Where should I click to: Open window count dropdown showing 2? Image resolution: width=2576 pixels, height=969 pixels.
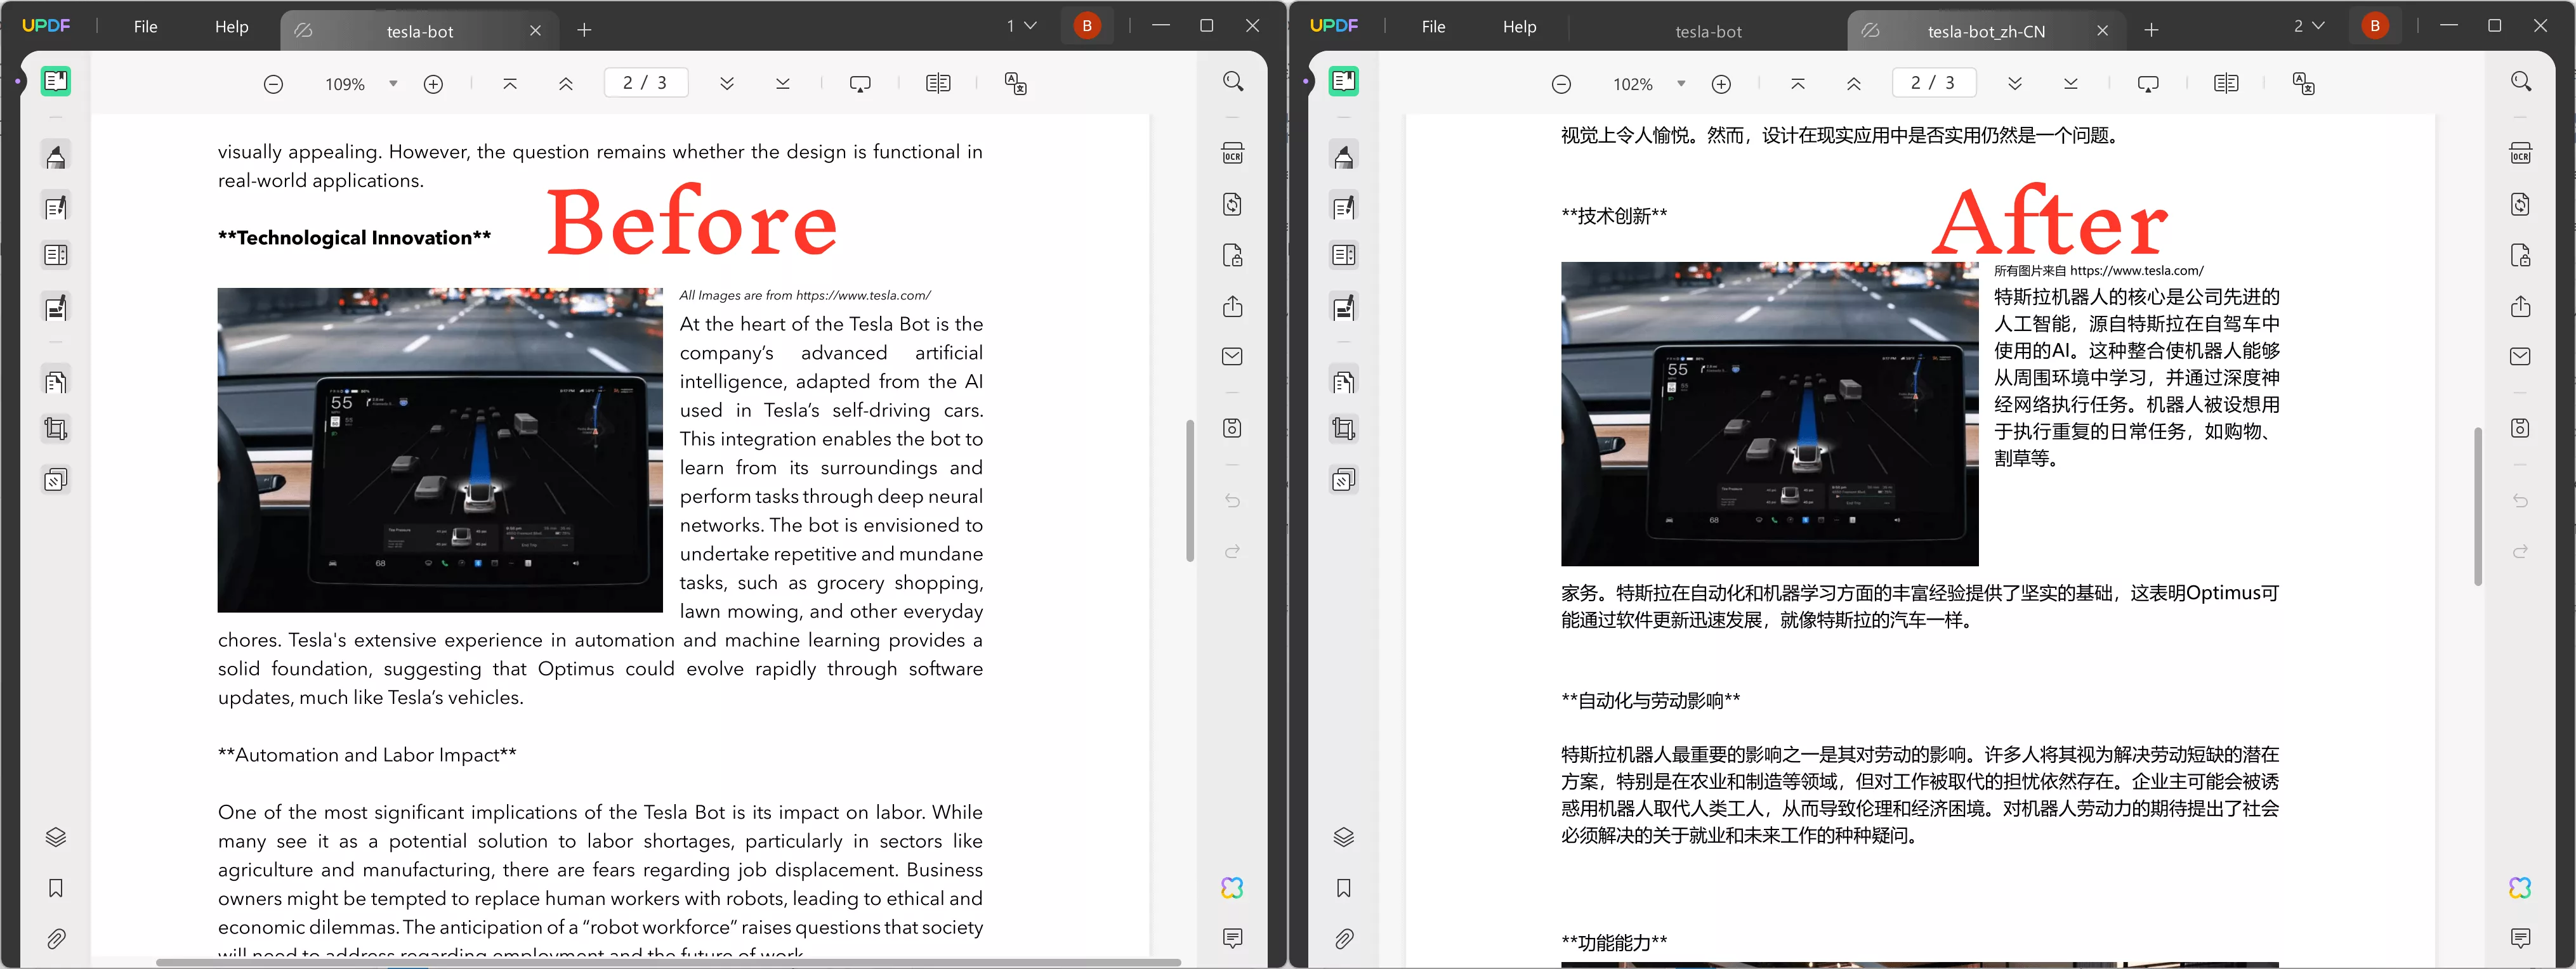pos(2309,26)
